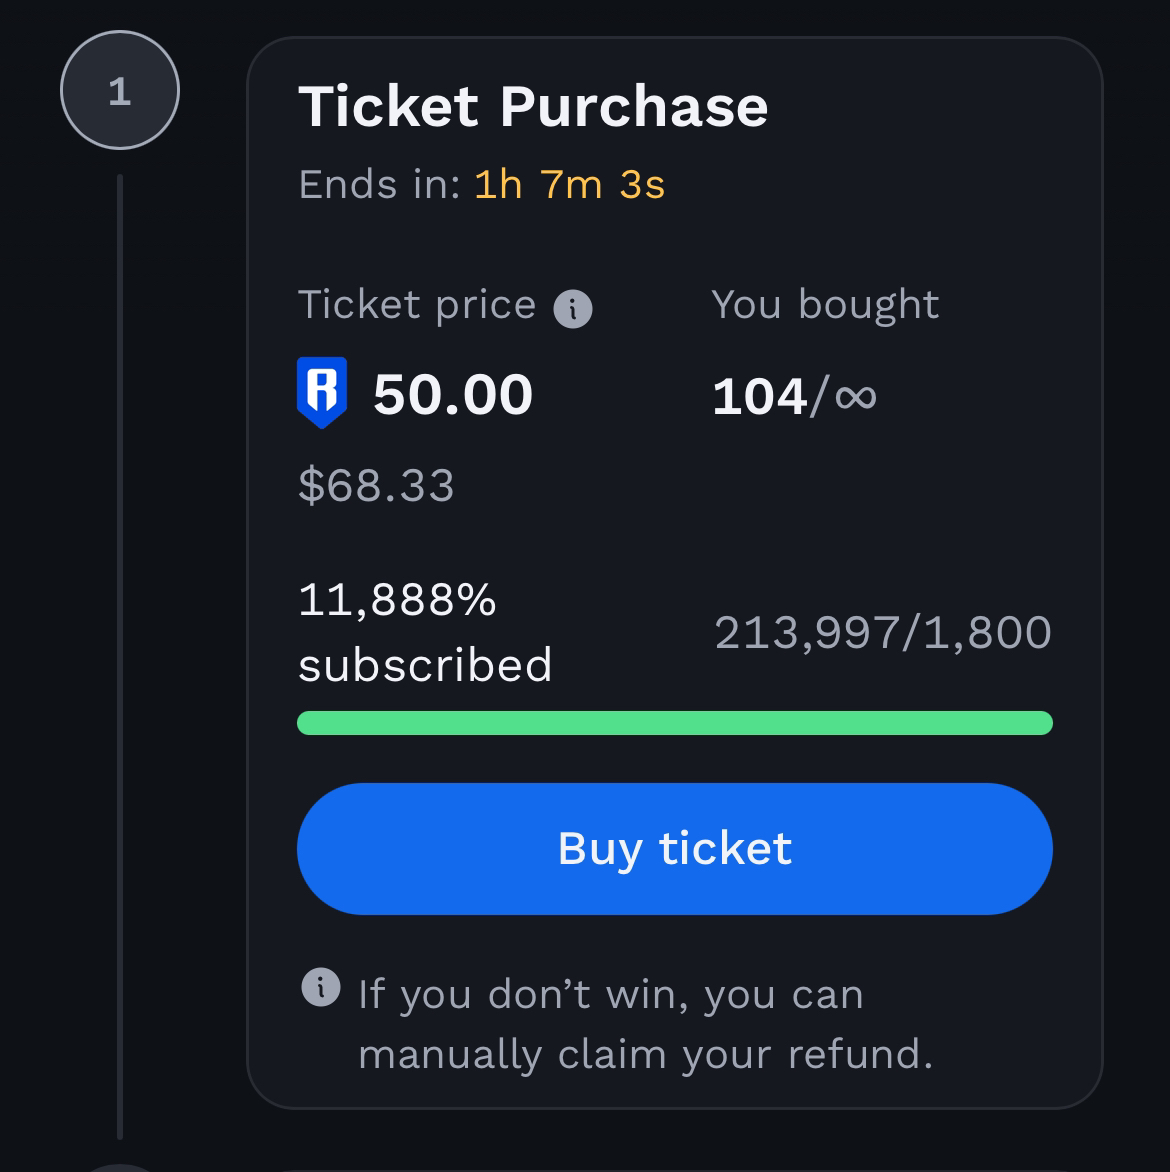The width and height of the screenshot is (1170, 1172).
Task: Click the green subscription progress bar
Action: pos(675,723)
